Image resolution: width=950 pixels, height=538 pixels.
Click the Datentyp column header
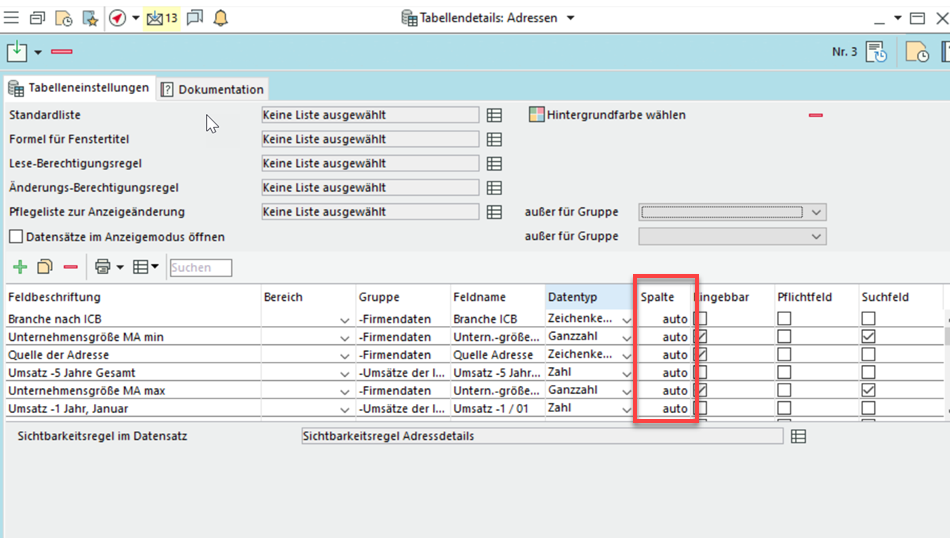(x=573, y=297)
